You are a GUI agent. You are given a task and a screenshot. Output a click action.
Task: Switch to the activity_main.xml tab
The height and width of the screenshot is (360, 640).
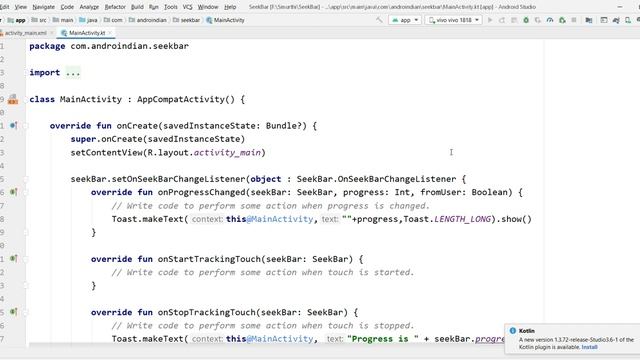pos(25,33)
